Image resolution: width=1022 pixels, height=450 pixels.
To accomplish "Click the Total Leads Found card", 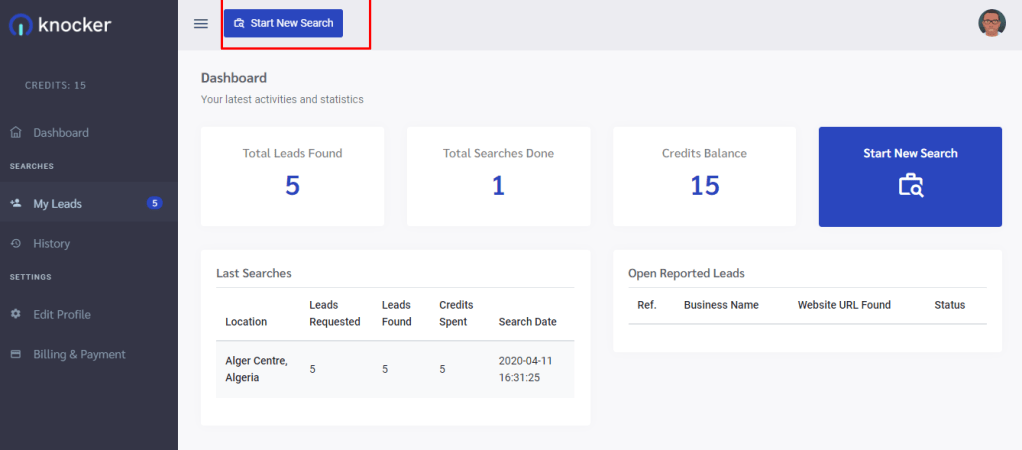I will pyautogui.click(x=292, y=176).
